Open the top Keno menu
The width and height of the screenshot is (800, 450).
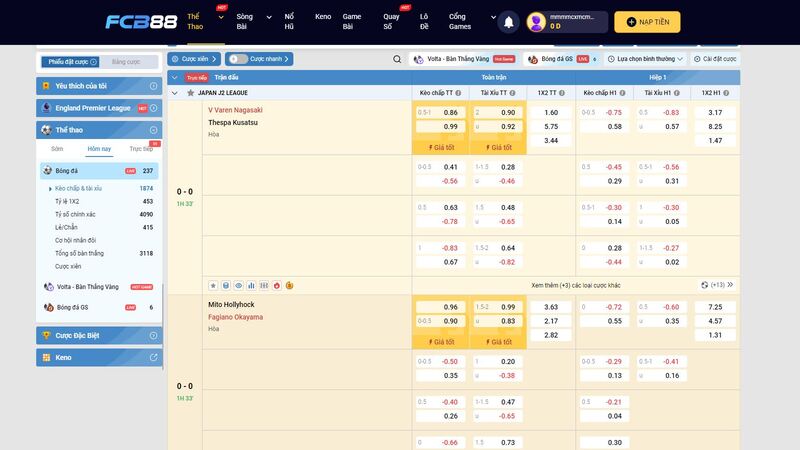(323, 17)
